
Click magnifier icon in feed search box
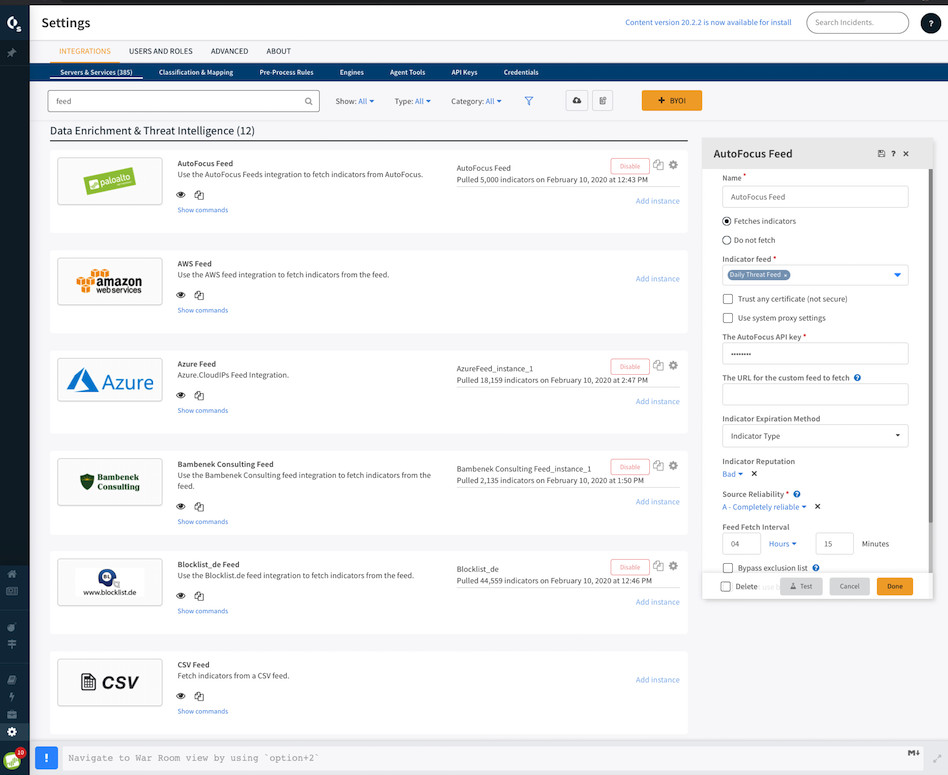(x=309, y=101)
